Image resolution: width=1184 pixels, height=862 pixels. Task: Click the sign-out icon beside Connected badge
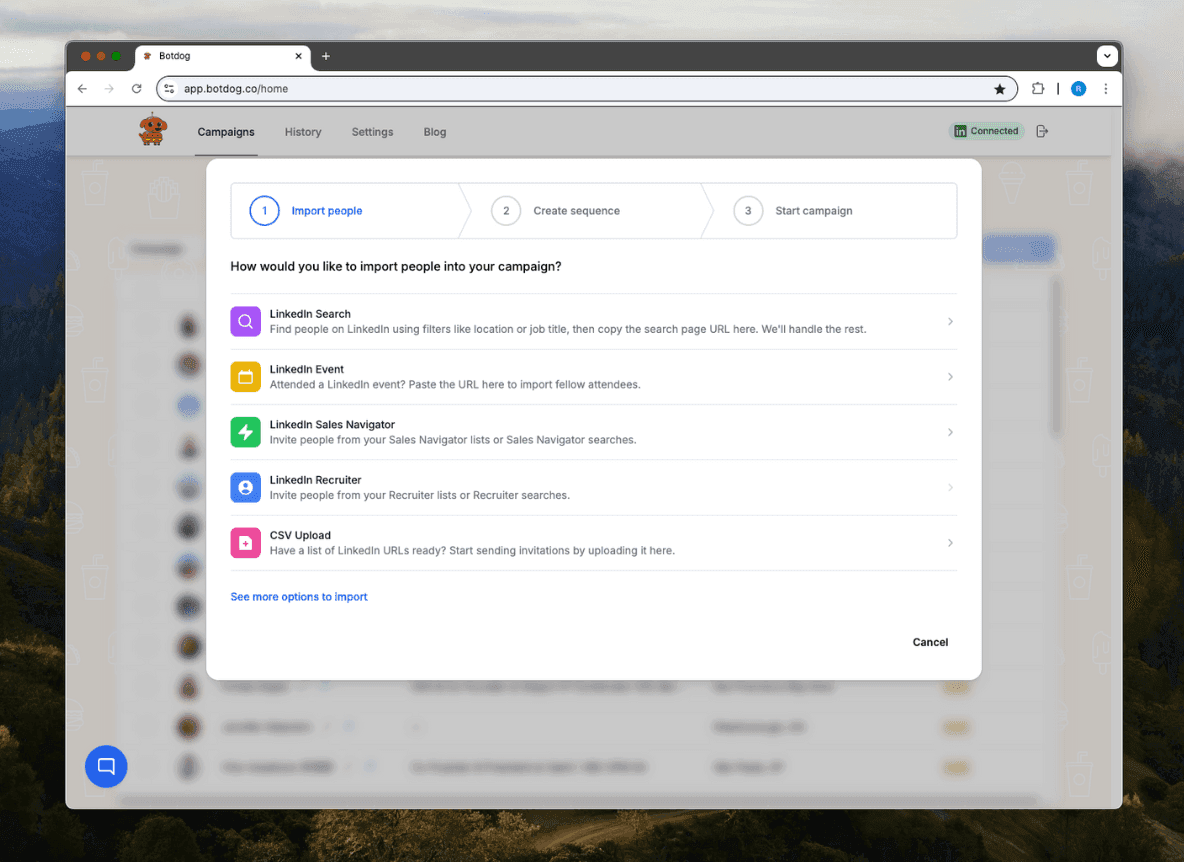pos(1041,130)
